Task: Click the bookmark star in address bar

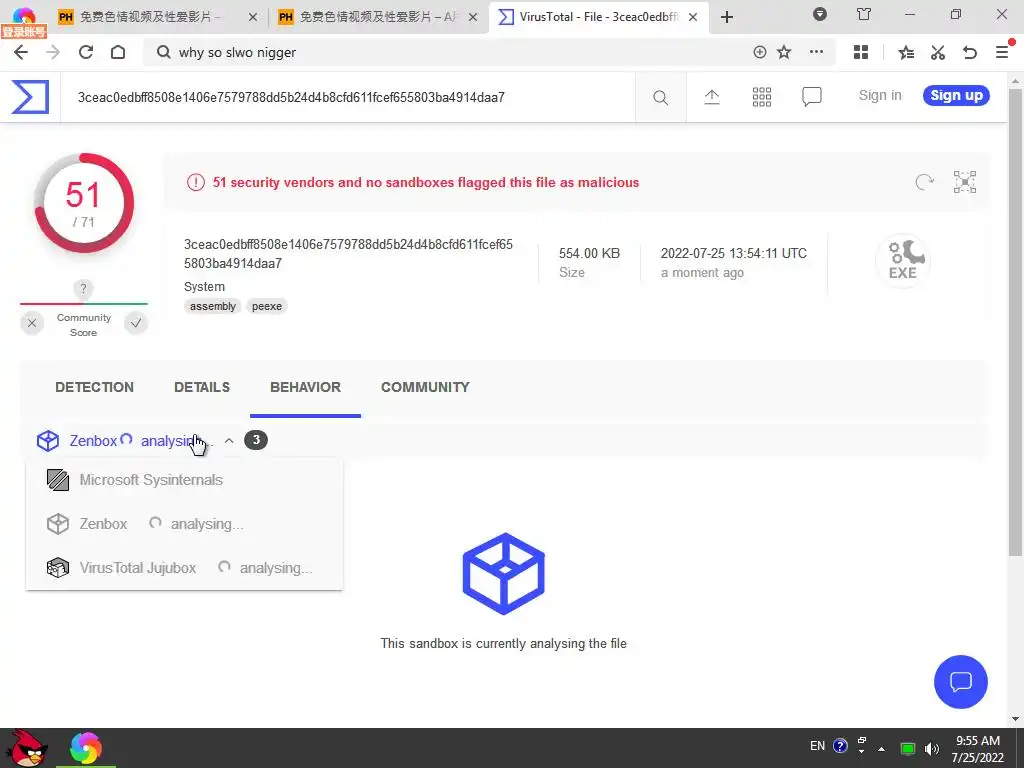Action: 784,52
